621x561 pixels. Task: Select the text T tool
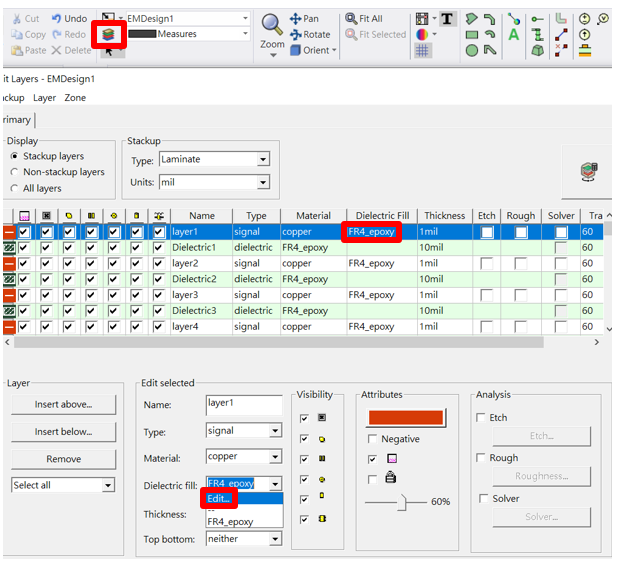(x=448, y=19)
